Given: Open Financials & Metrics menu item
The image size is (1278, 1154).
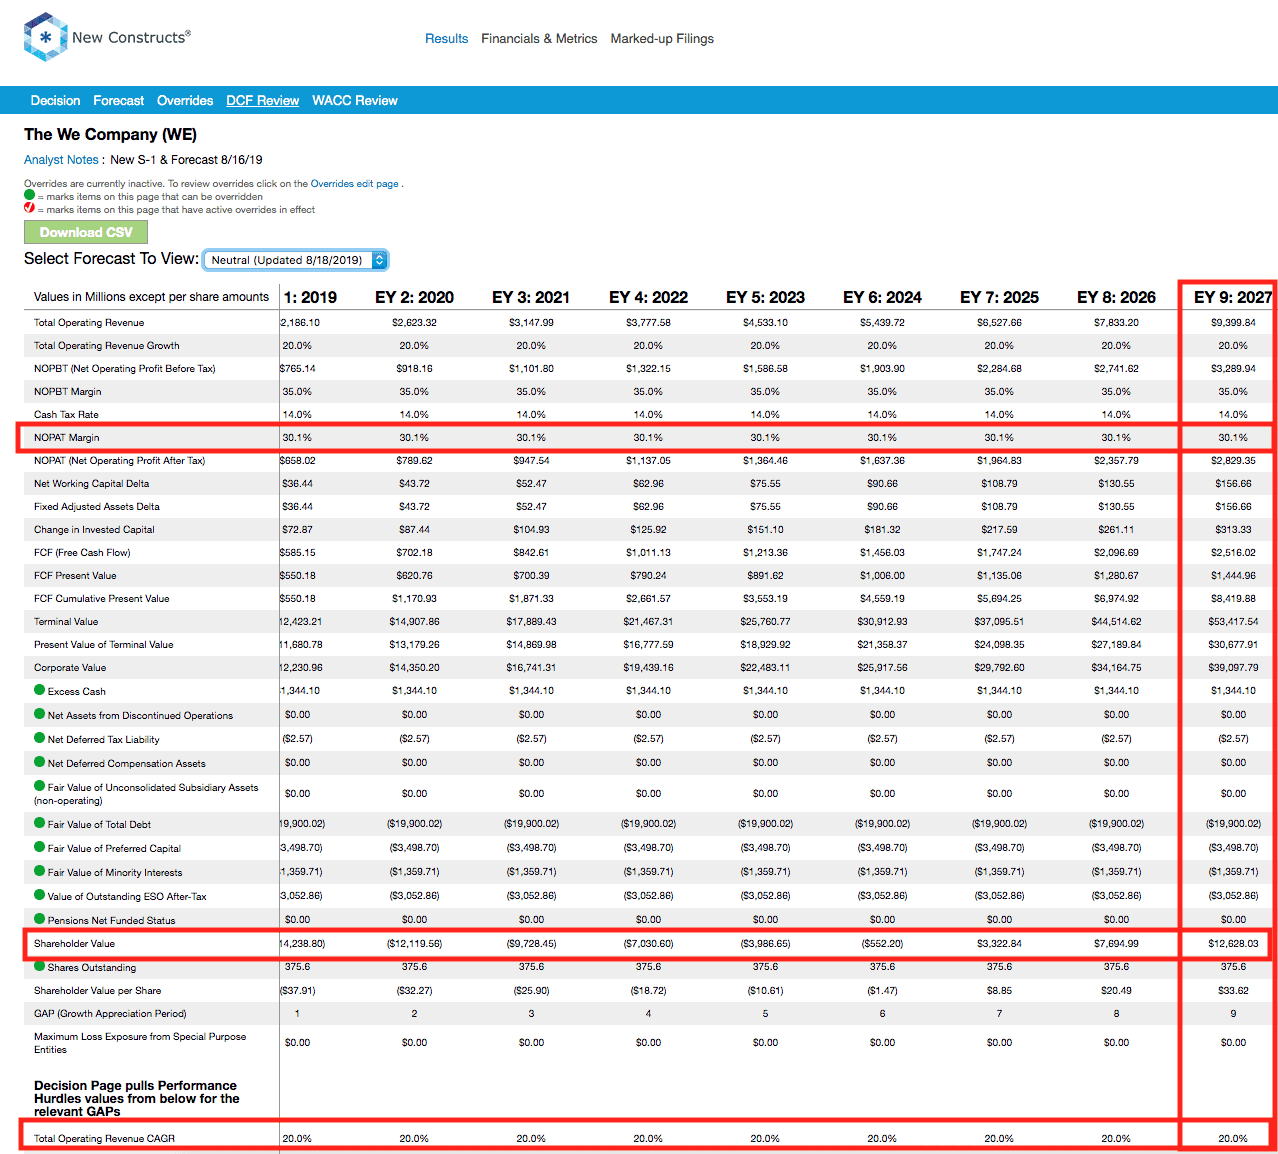Looking at the screenshot, I should tap(539, 38).
